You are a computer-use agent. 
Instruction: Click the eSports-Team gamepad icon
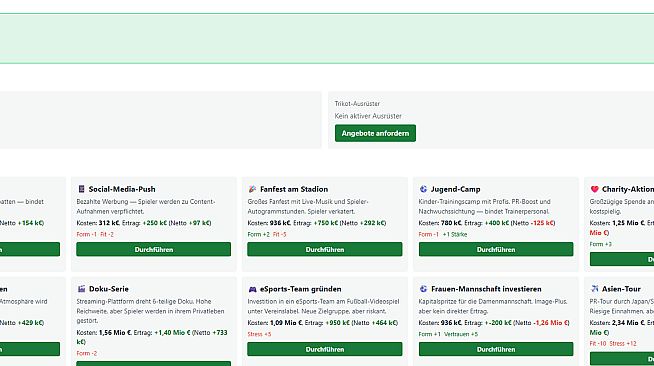pos(252,289)
